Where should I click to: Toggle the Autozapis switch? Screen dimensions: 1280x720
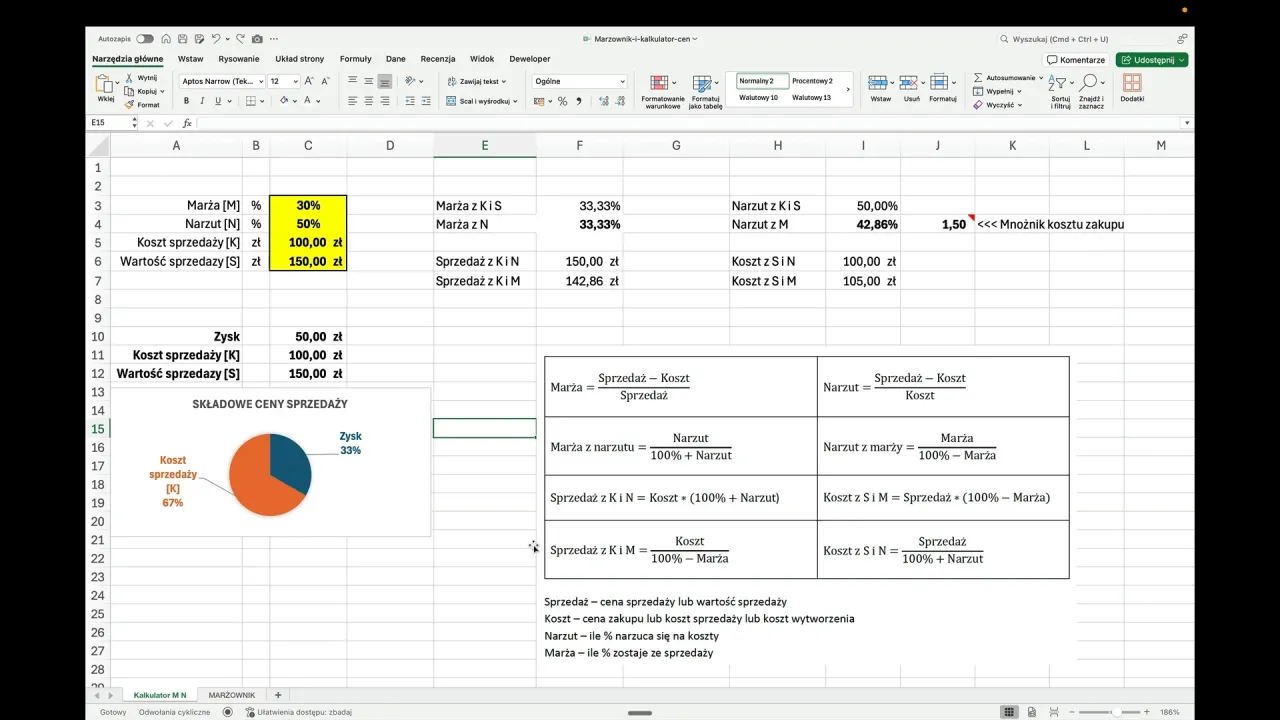point(145,39)
